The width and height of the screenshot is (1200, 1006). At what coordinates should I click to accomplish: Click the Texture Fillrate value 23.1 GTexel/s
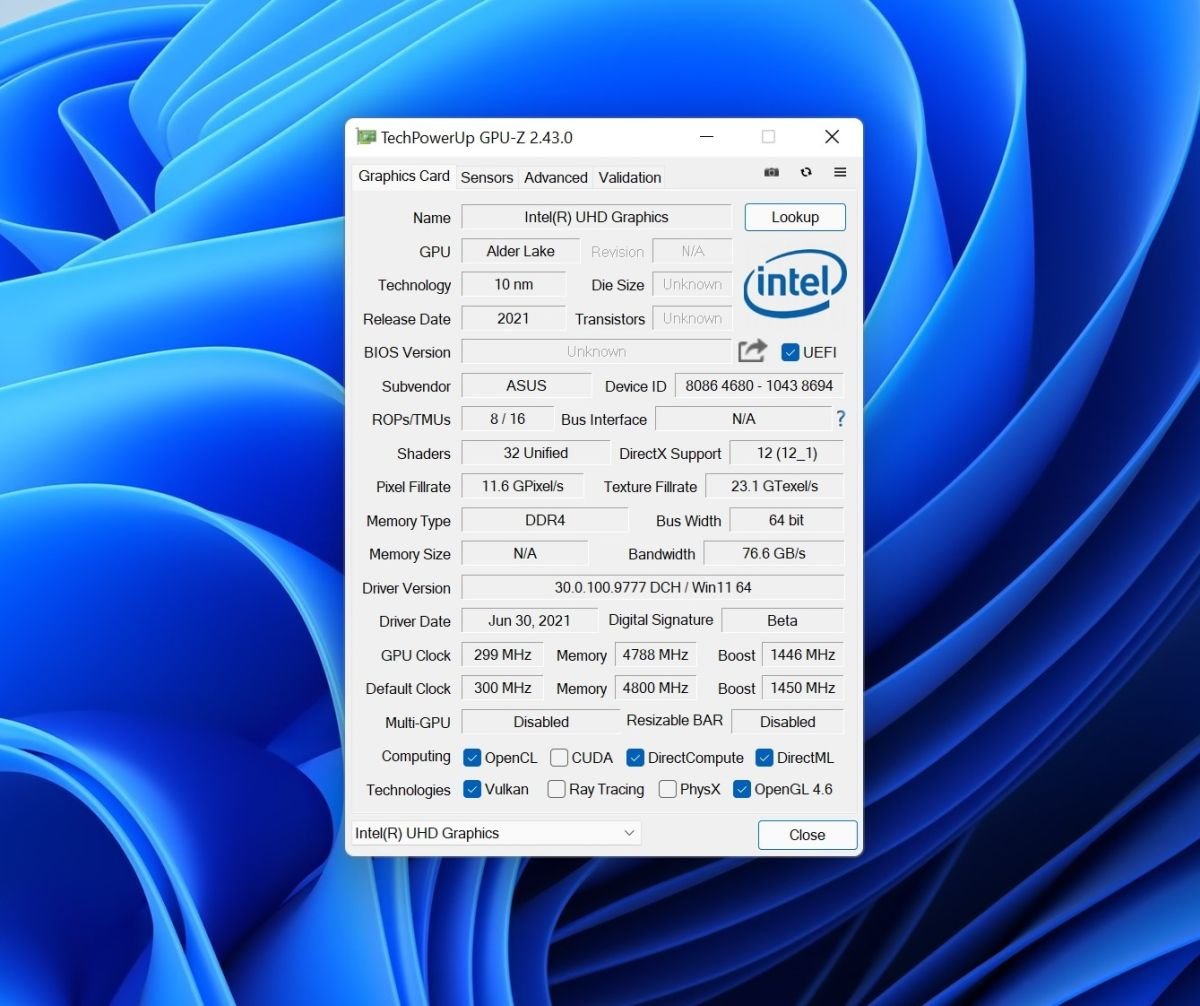click(774, 486)
